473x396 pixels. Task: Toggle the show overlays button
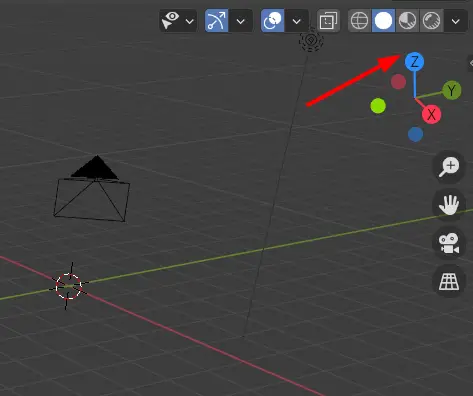(273, 21)
